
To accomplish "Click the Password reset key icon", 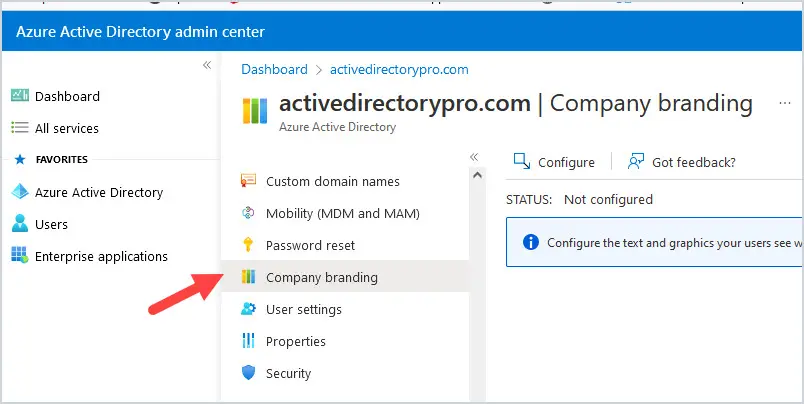I will coord(248,245).
